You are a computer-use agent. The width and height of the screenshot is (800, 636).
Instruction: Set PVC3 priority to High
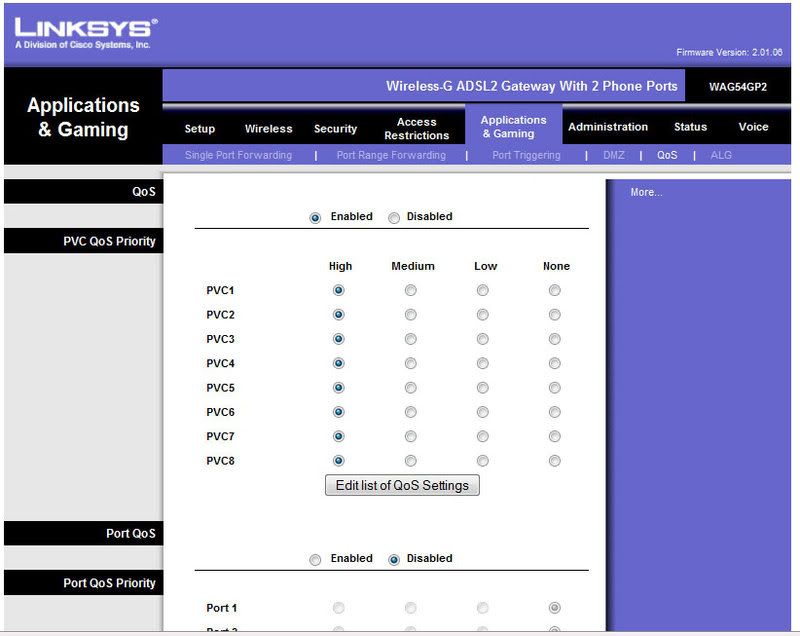tap(338, 339)
